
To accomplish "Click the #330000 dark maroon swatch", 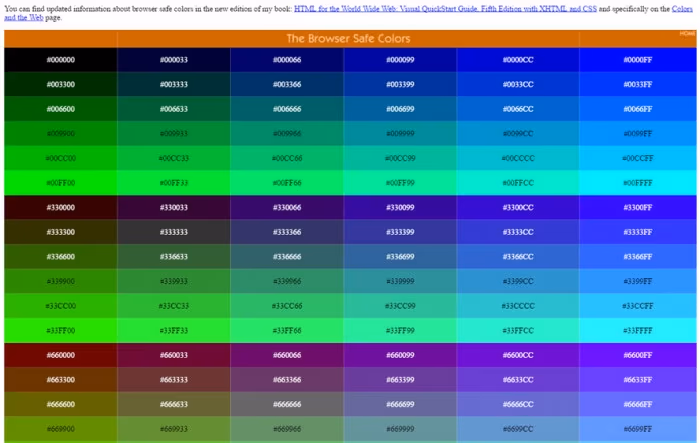I will (x=61, y=207).
